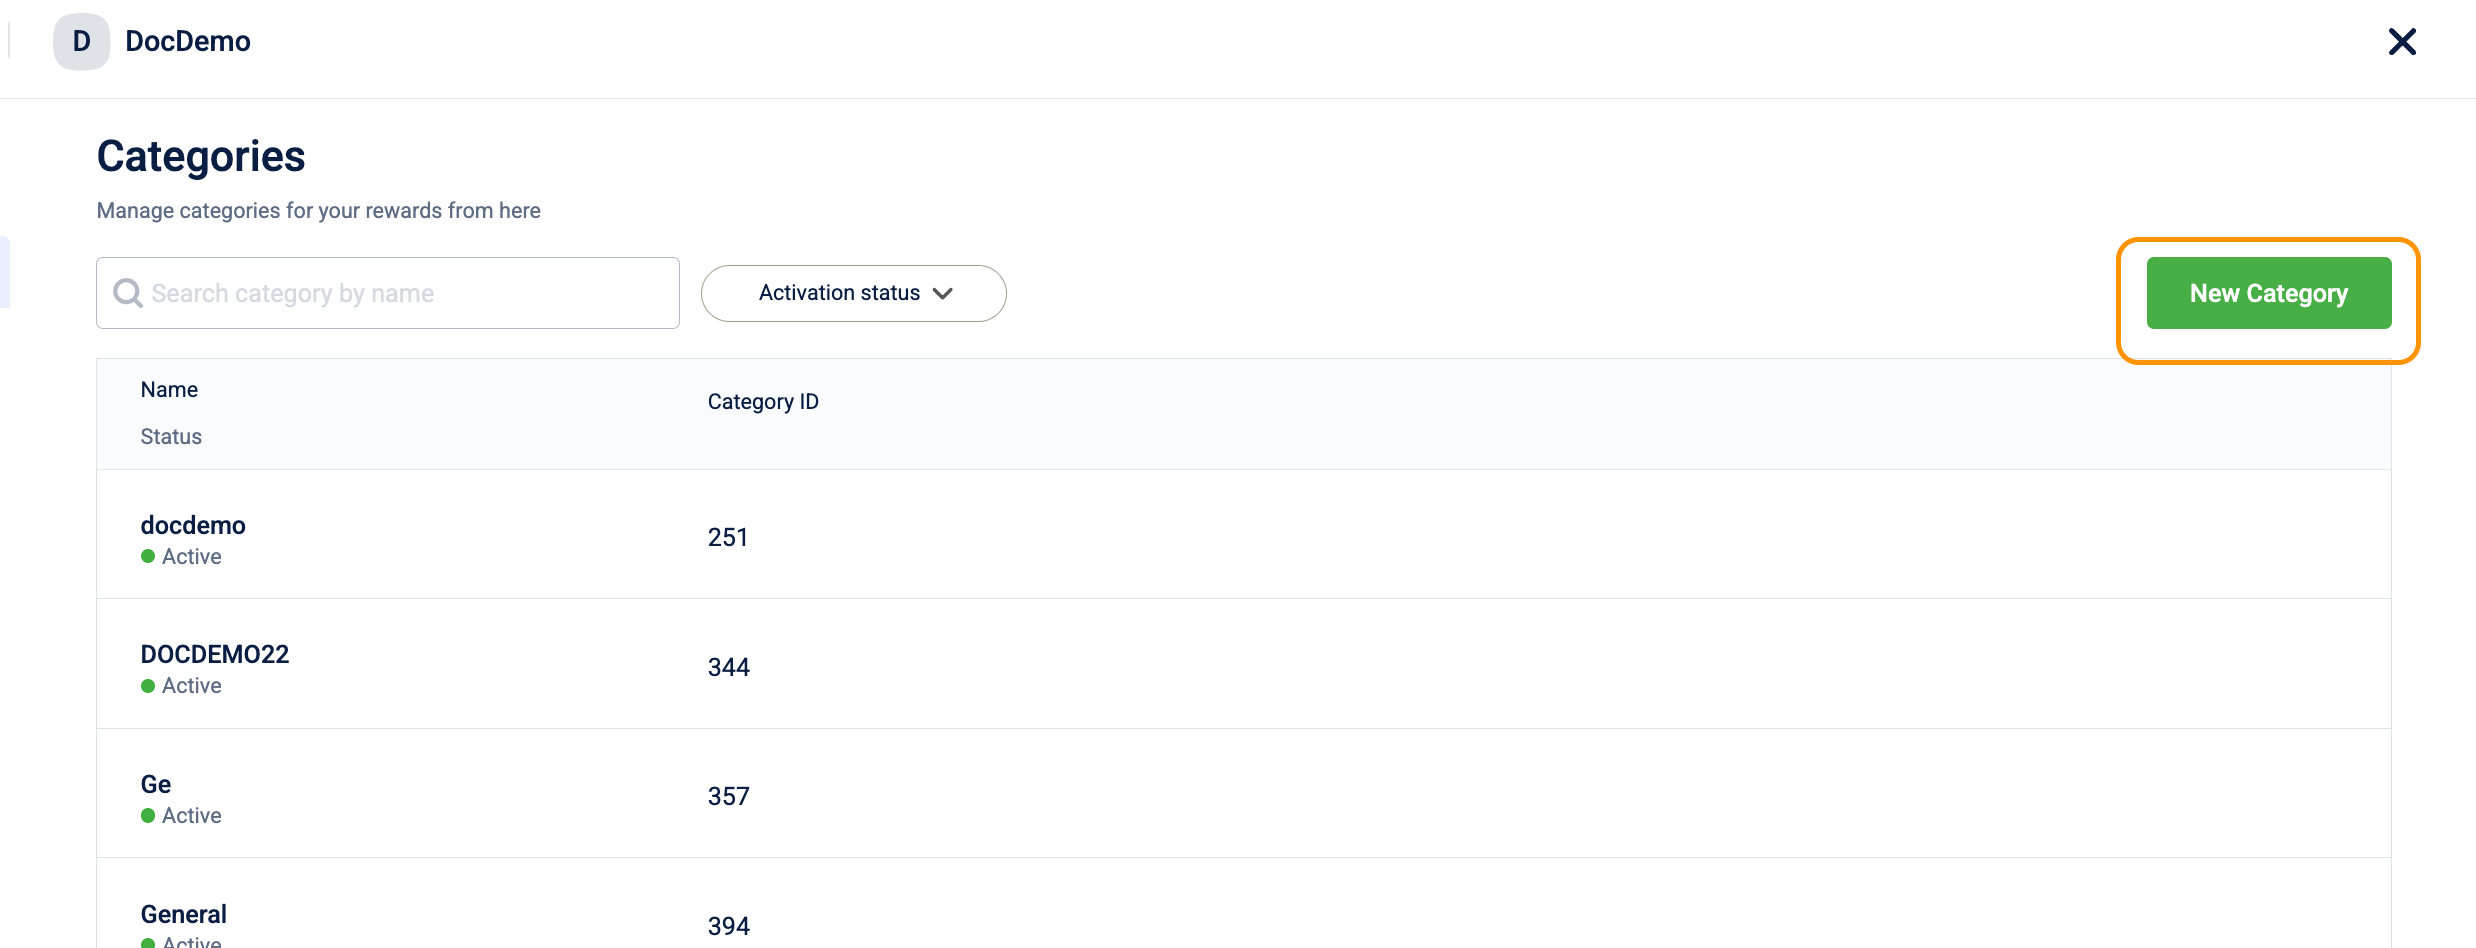Click the green status dot for Ge
The height and width of the screenshot is (948, 2476).
click(148, 816)
